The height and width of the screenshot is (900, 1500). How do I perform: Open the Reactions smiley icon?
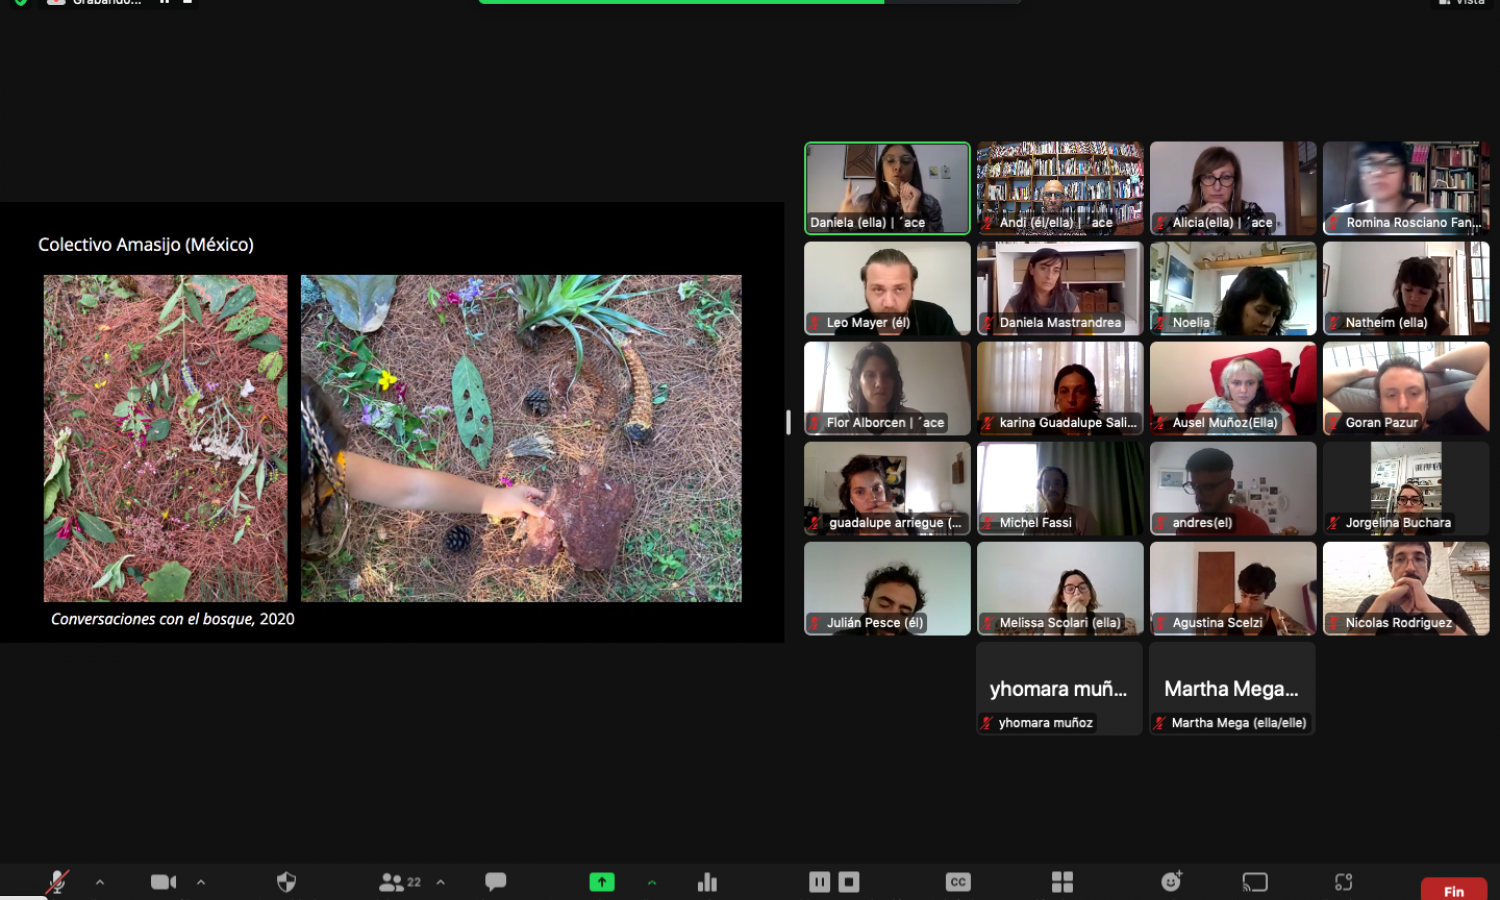pyautogui.click(x=1171, y=881)
